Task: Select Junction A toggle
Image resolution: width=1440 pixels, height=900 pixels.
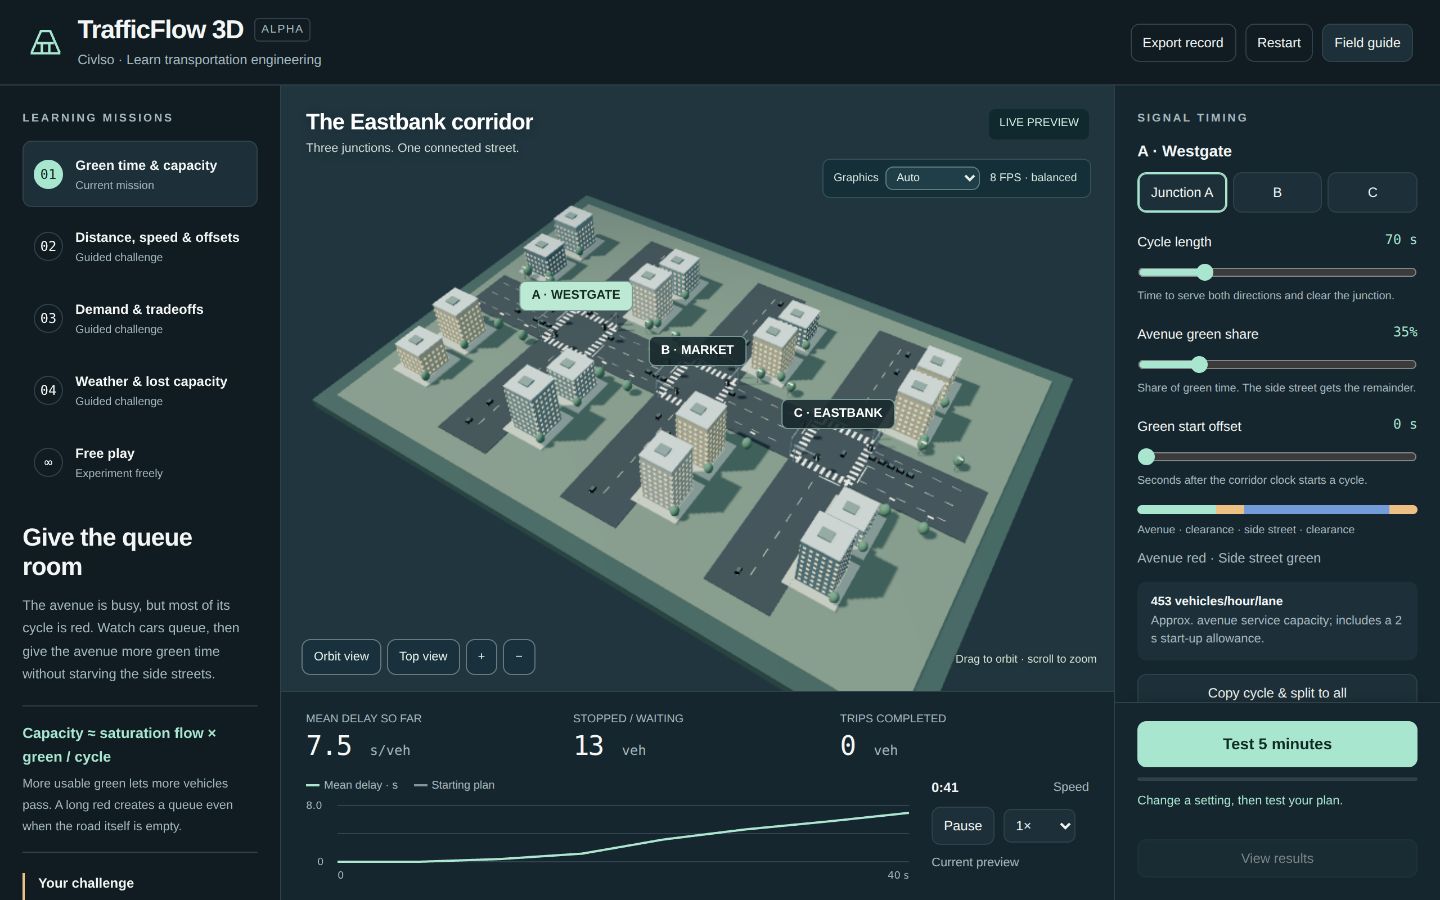Action: click(x=1182, y=192)
